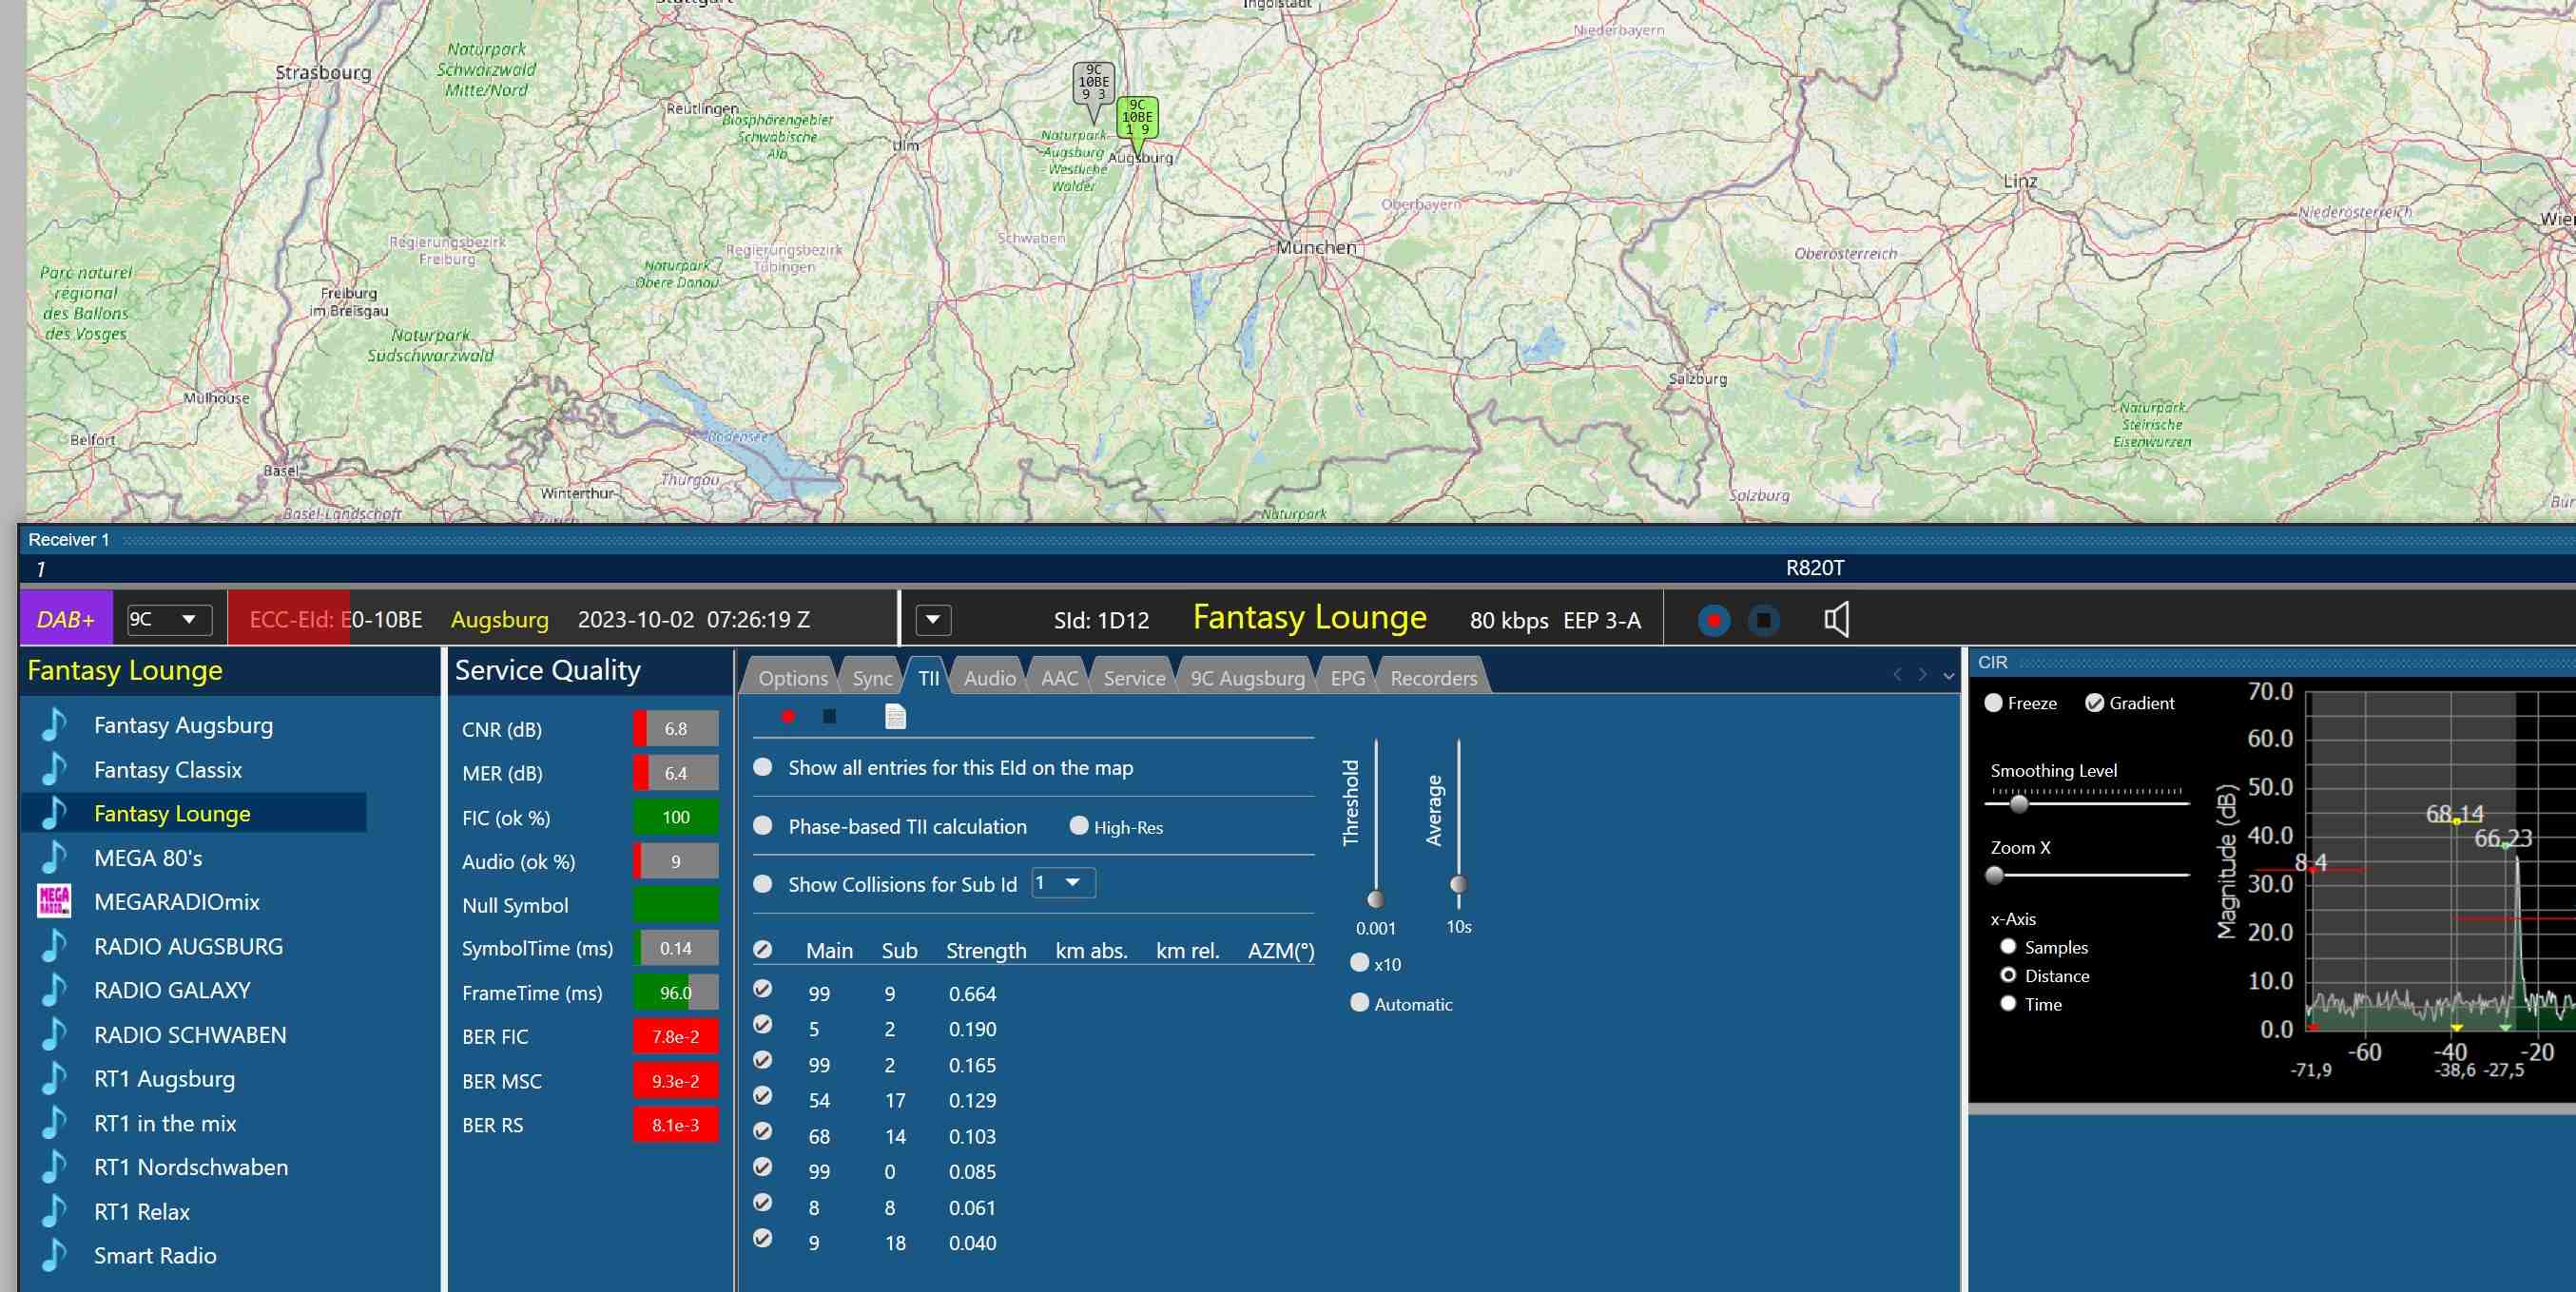
Task: Adjust the Threshold slider handle
Action: [x=1376, y=898]
